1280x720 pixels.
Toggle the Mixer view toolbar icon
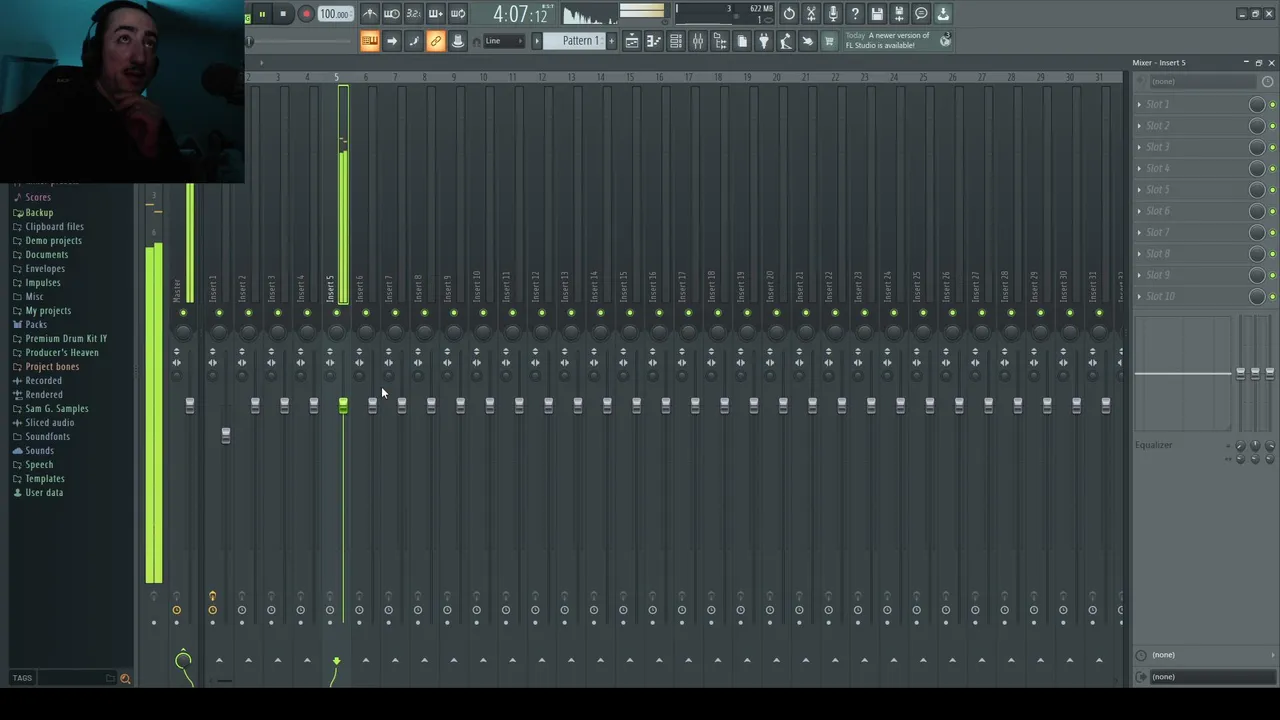(x=698, y=41)
